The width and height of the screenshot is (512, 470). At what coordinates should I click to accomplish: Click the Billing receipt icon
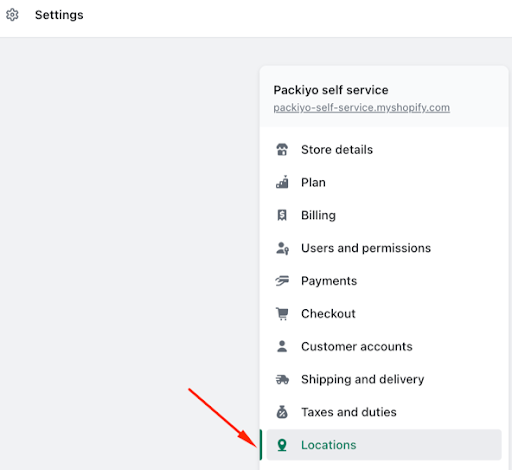(282, 215)
